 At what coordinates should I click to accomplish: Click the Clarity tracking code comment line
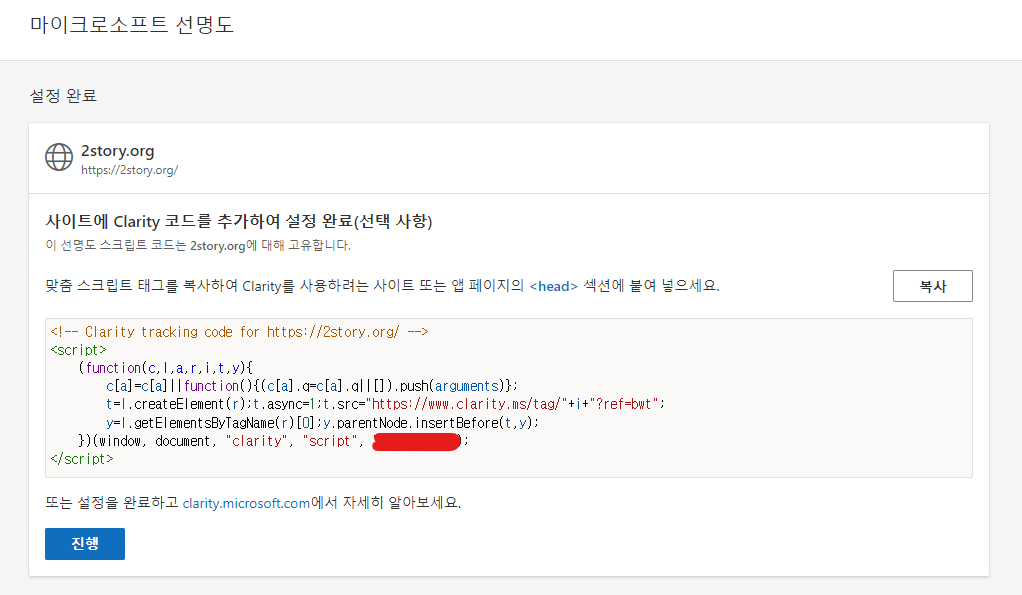(x=235, y=331)
